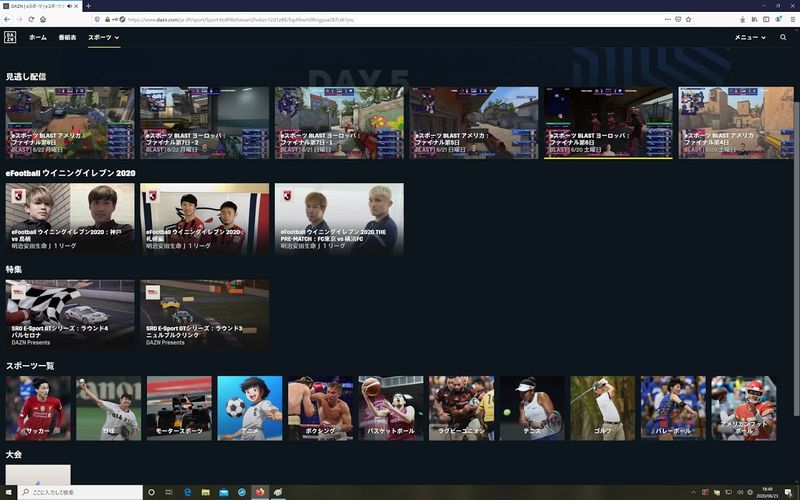Image resolution: width=800 pixels, height=500 pixels.
Task: Open the サッカー sport category tile
Action: coord(38,408)
